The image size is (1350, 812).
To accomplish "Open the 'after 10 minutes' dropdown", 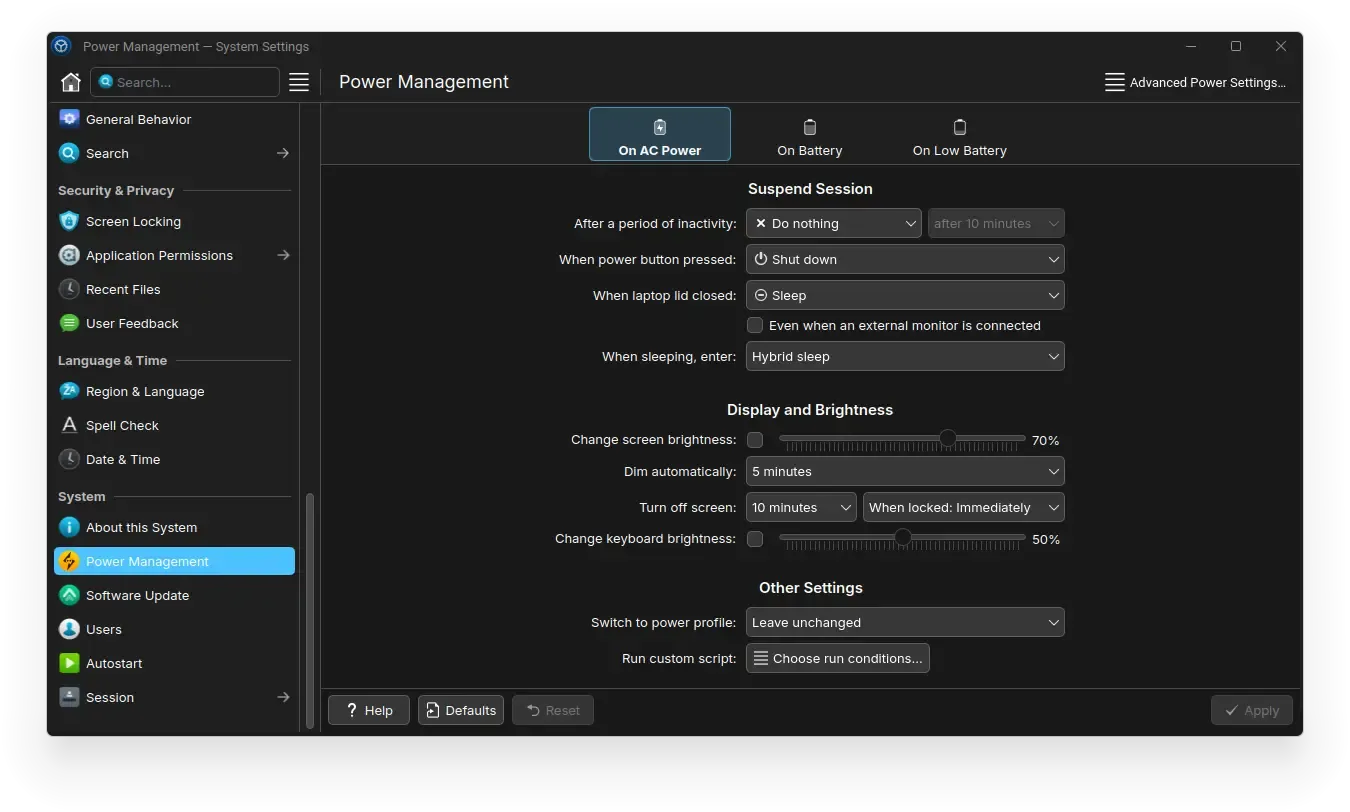I will tap(996, 223).
